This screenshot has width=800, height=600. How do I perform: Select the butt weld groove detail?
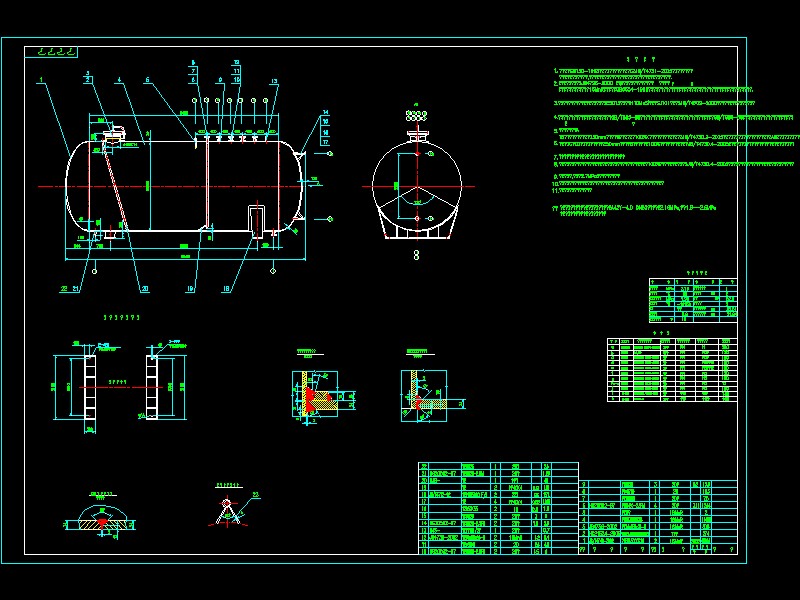coord(102,521)
